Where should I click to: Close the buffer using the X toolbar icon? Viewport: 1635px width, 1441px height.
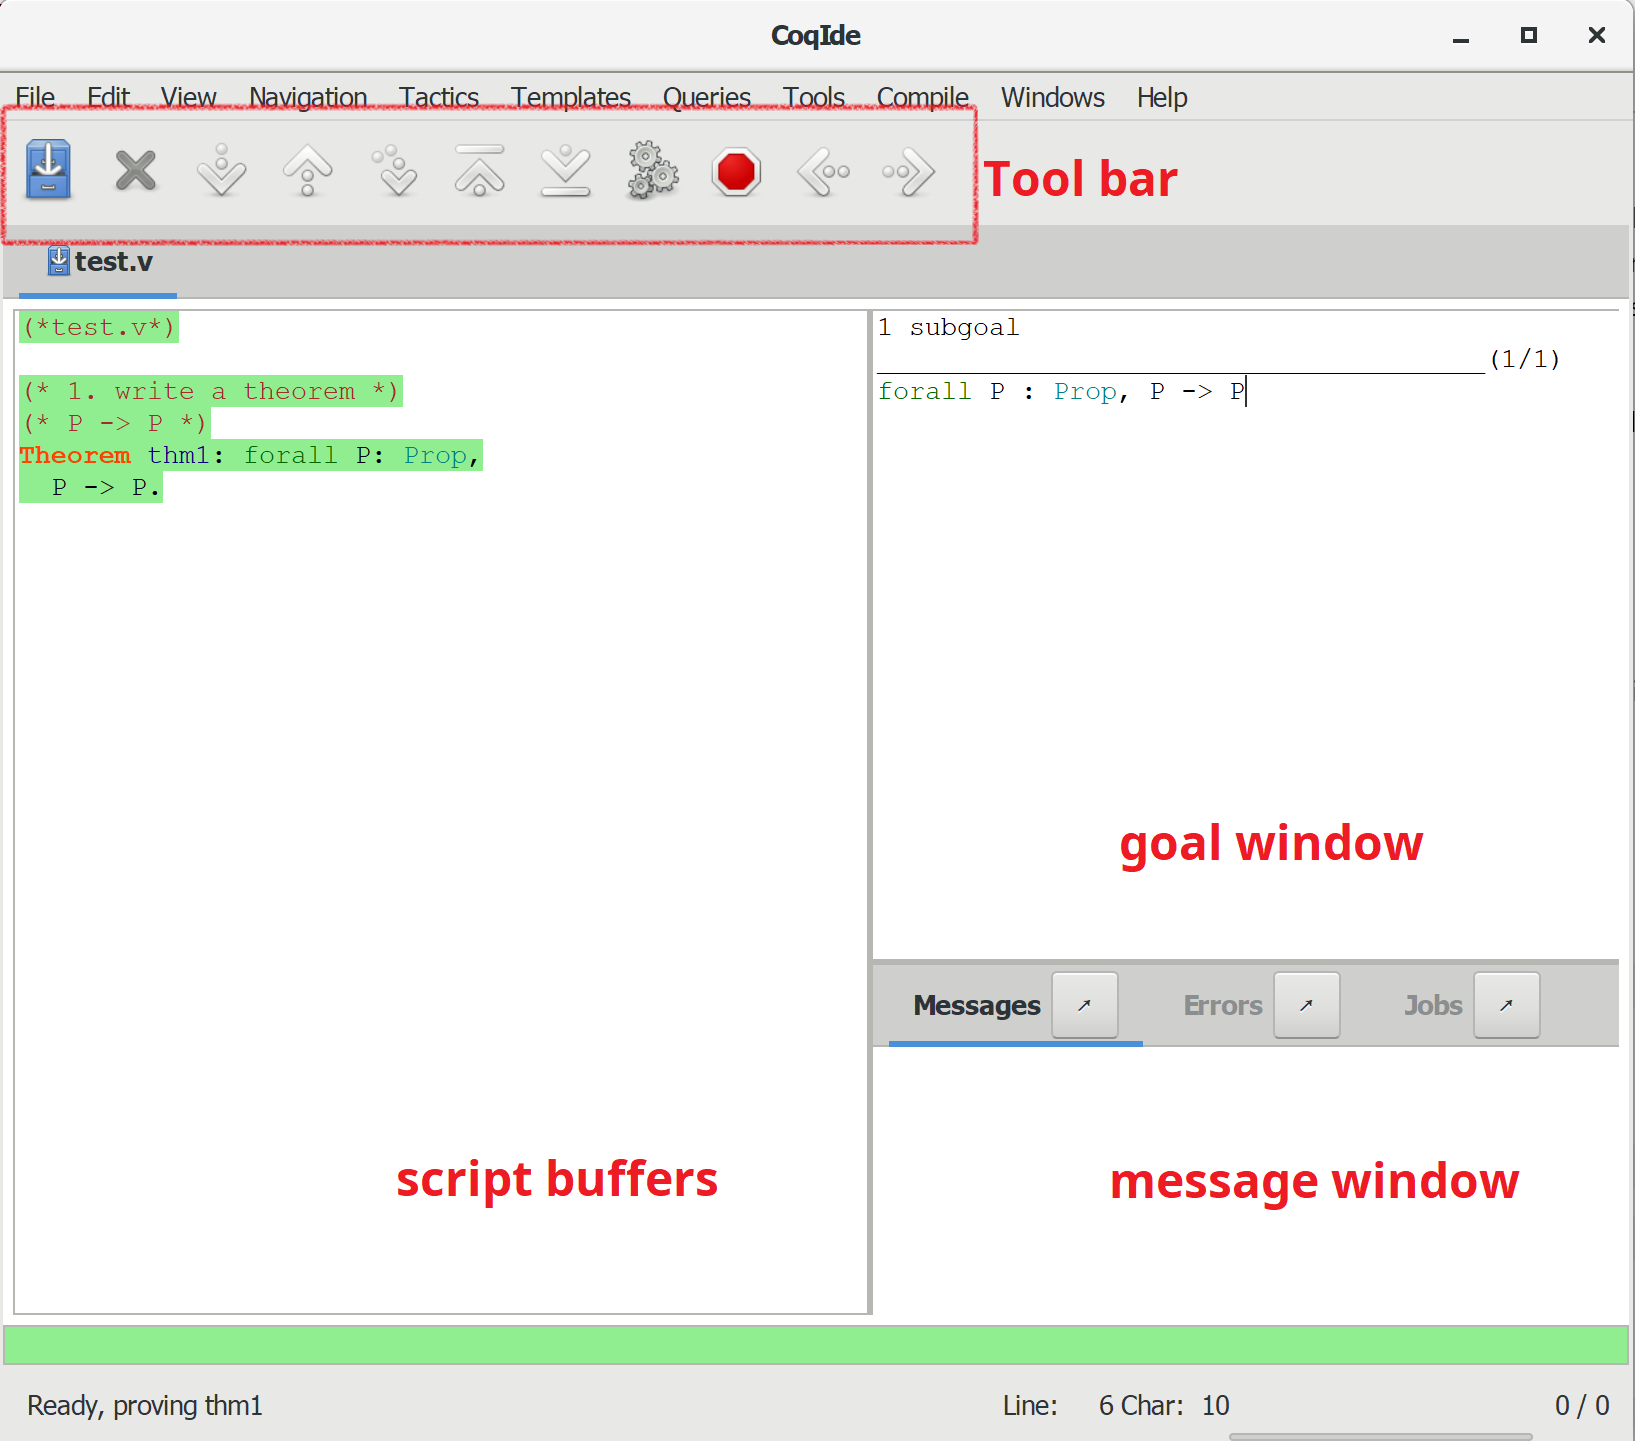pos(135,170)
